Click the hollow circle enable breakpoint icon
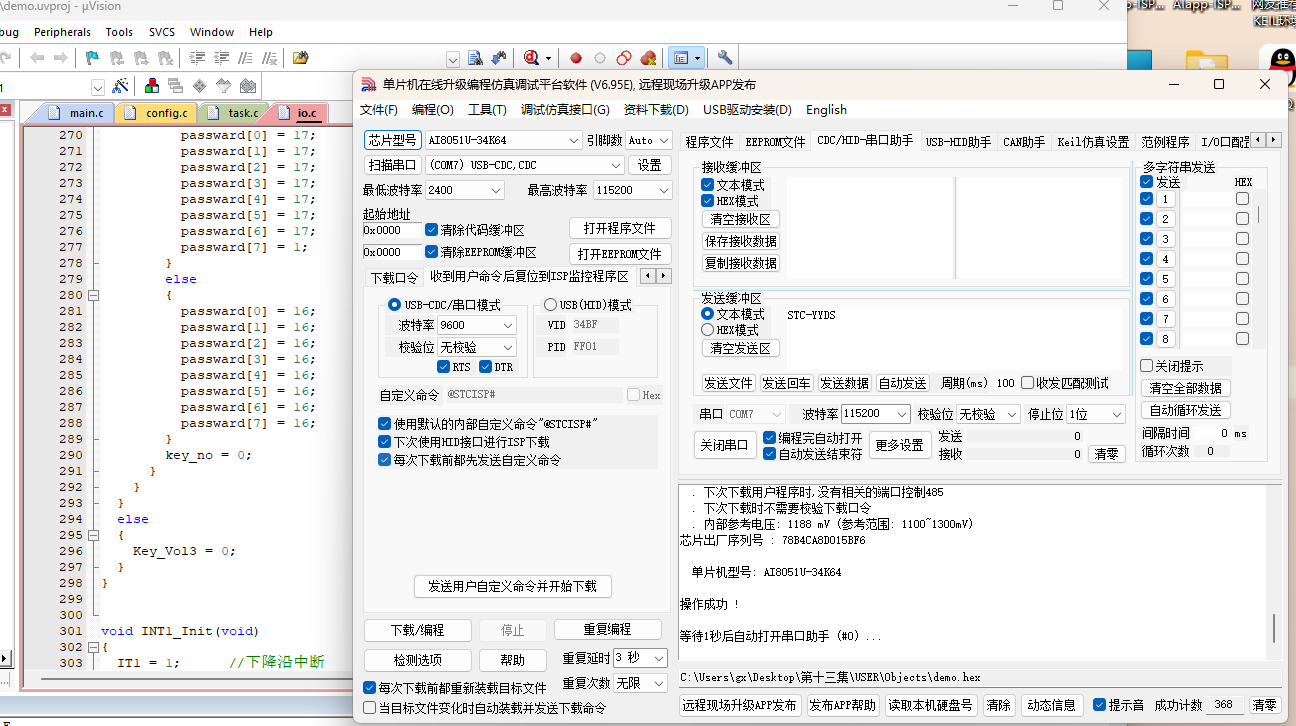Screen dimensions: 1296x726 point(600,58)
